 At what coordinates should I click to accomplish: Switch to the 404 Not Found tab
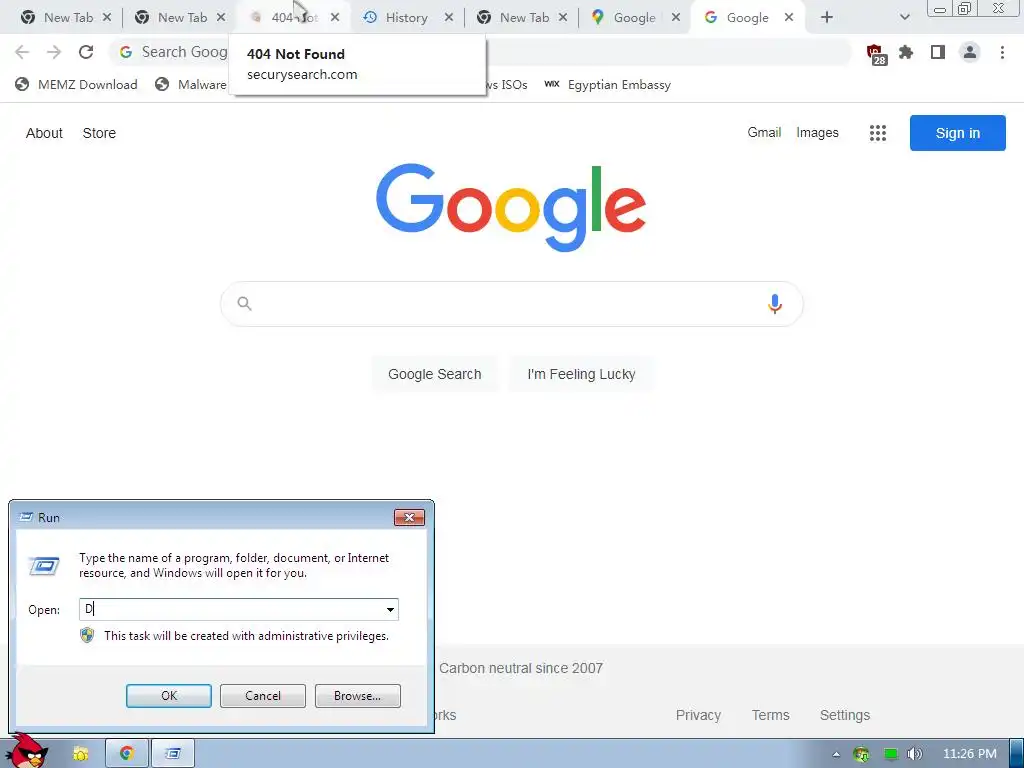285,18
